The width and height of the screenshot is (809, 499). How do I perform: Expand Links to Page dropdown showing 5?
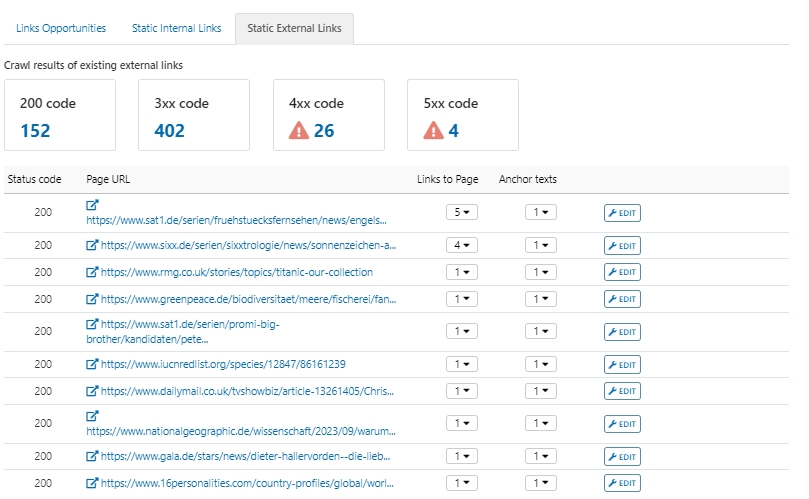(x=462, y=212)
